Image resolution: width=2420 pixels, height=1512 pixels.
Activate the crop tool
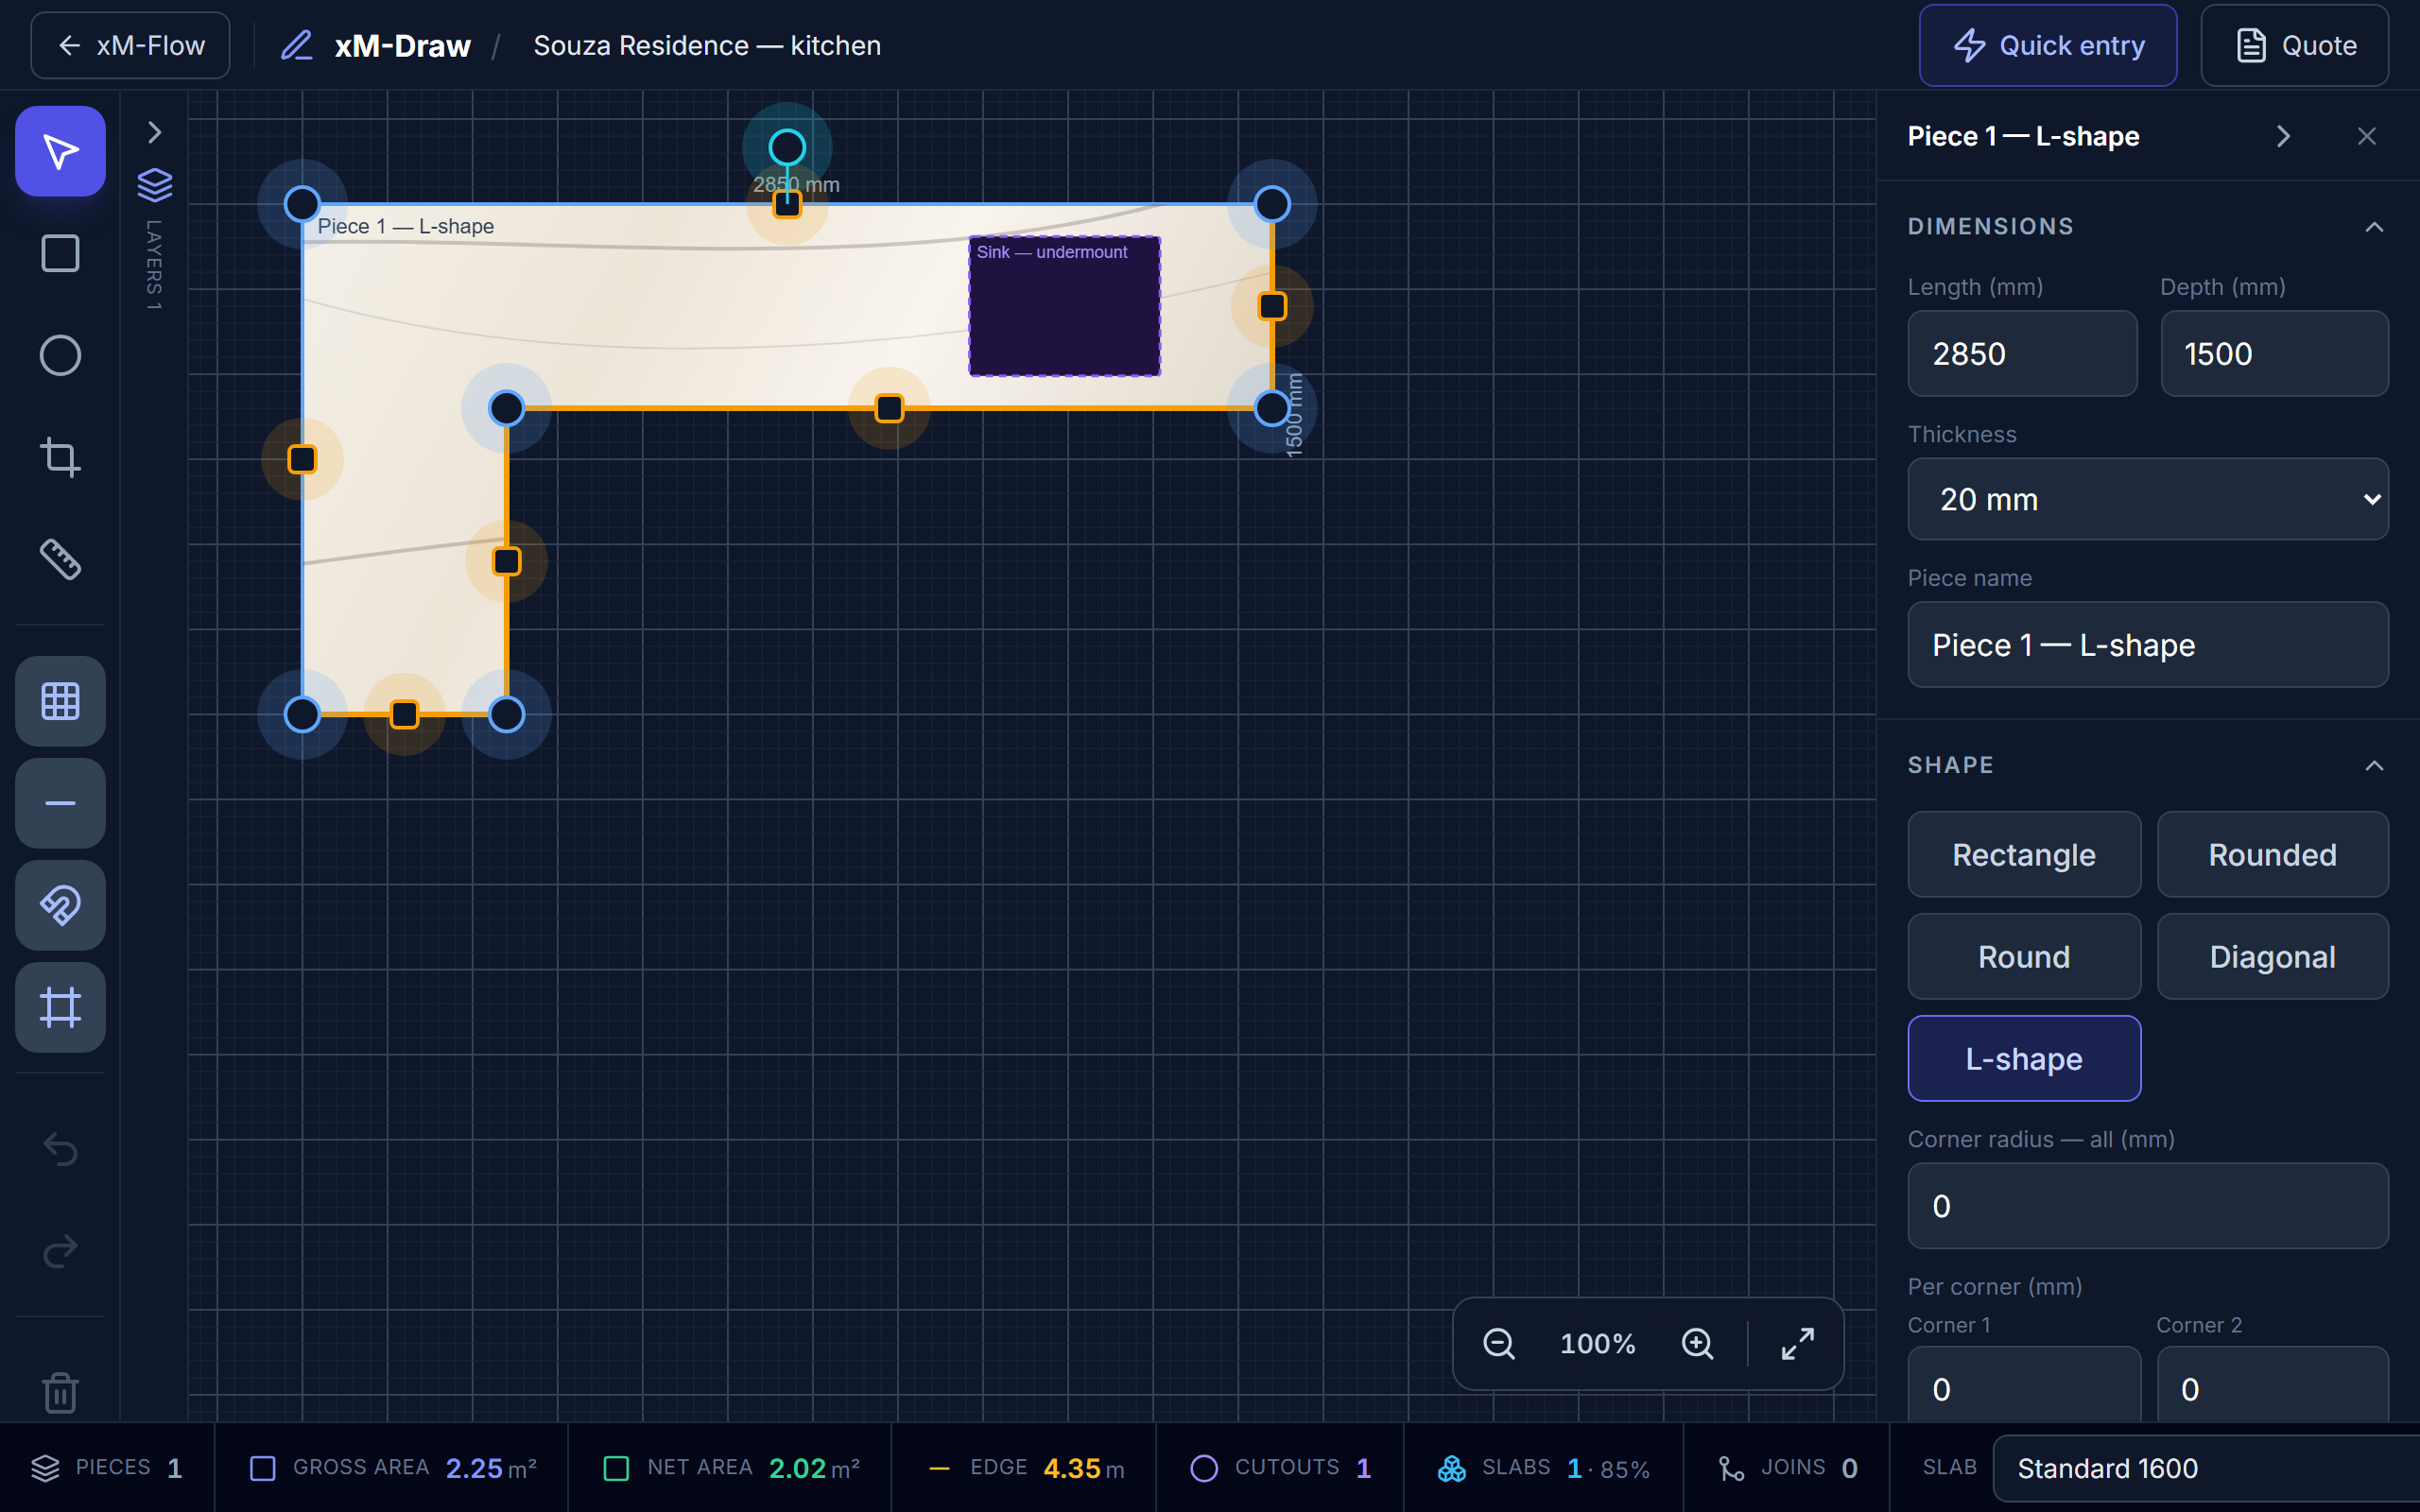click(60, 457)
